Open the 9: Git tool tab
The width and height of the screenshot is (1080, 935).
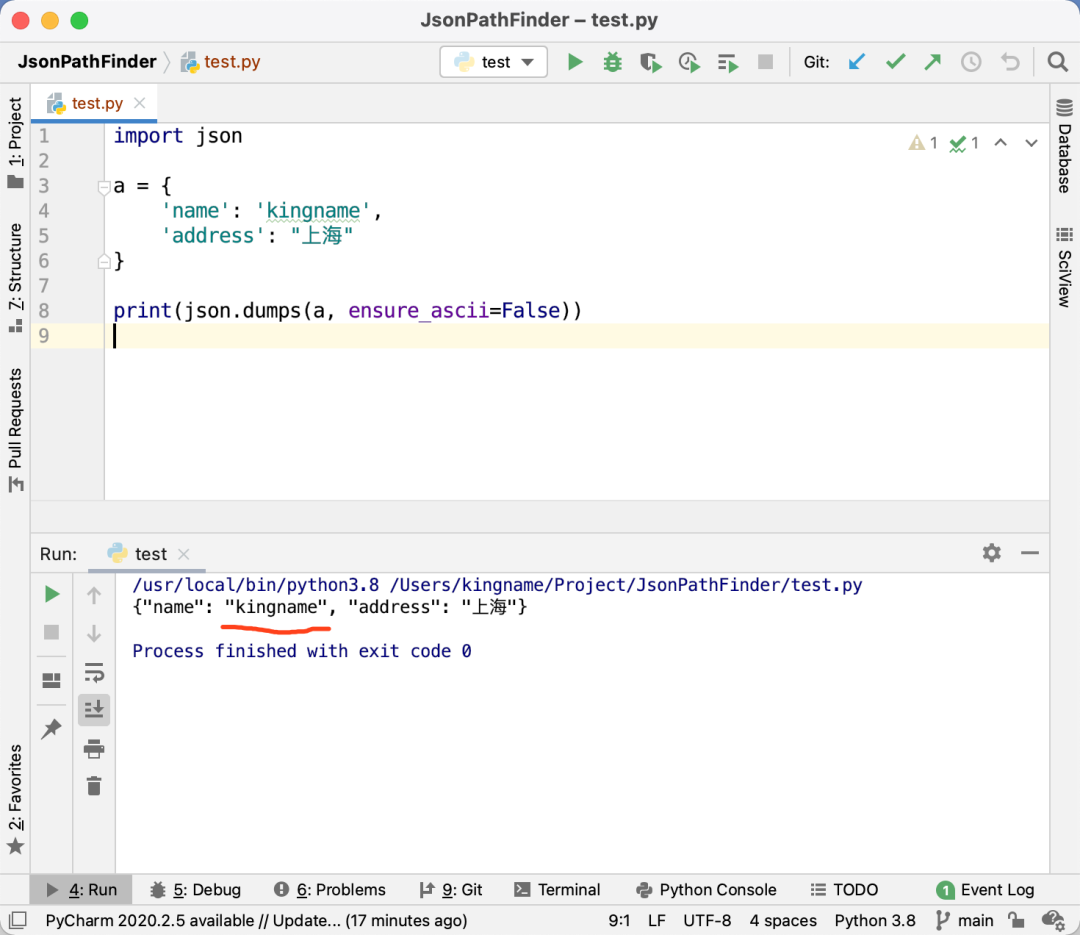point(451,890)
